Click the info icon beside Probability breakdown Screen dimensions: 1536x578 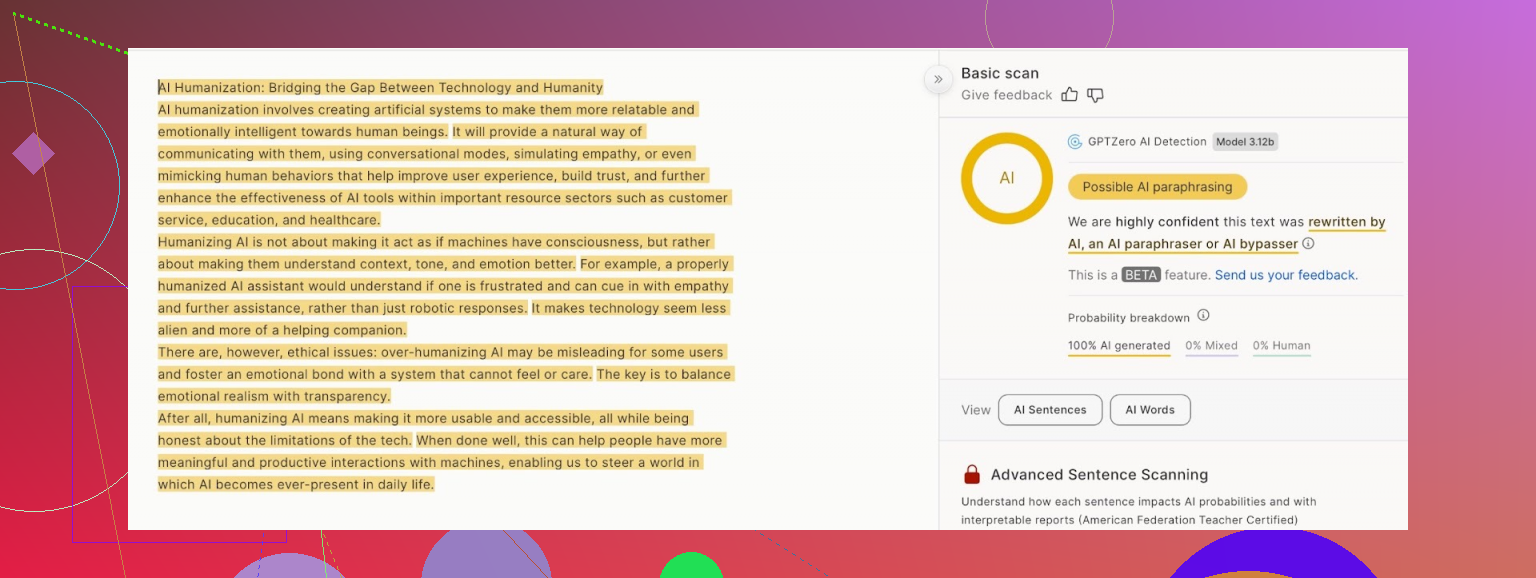1203,316
